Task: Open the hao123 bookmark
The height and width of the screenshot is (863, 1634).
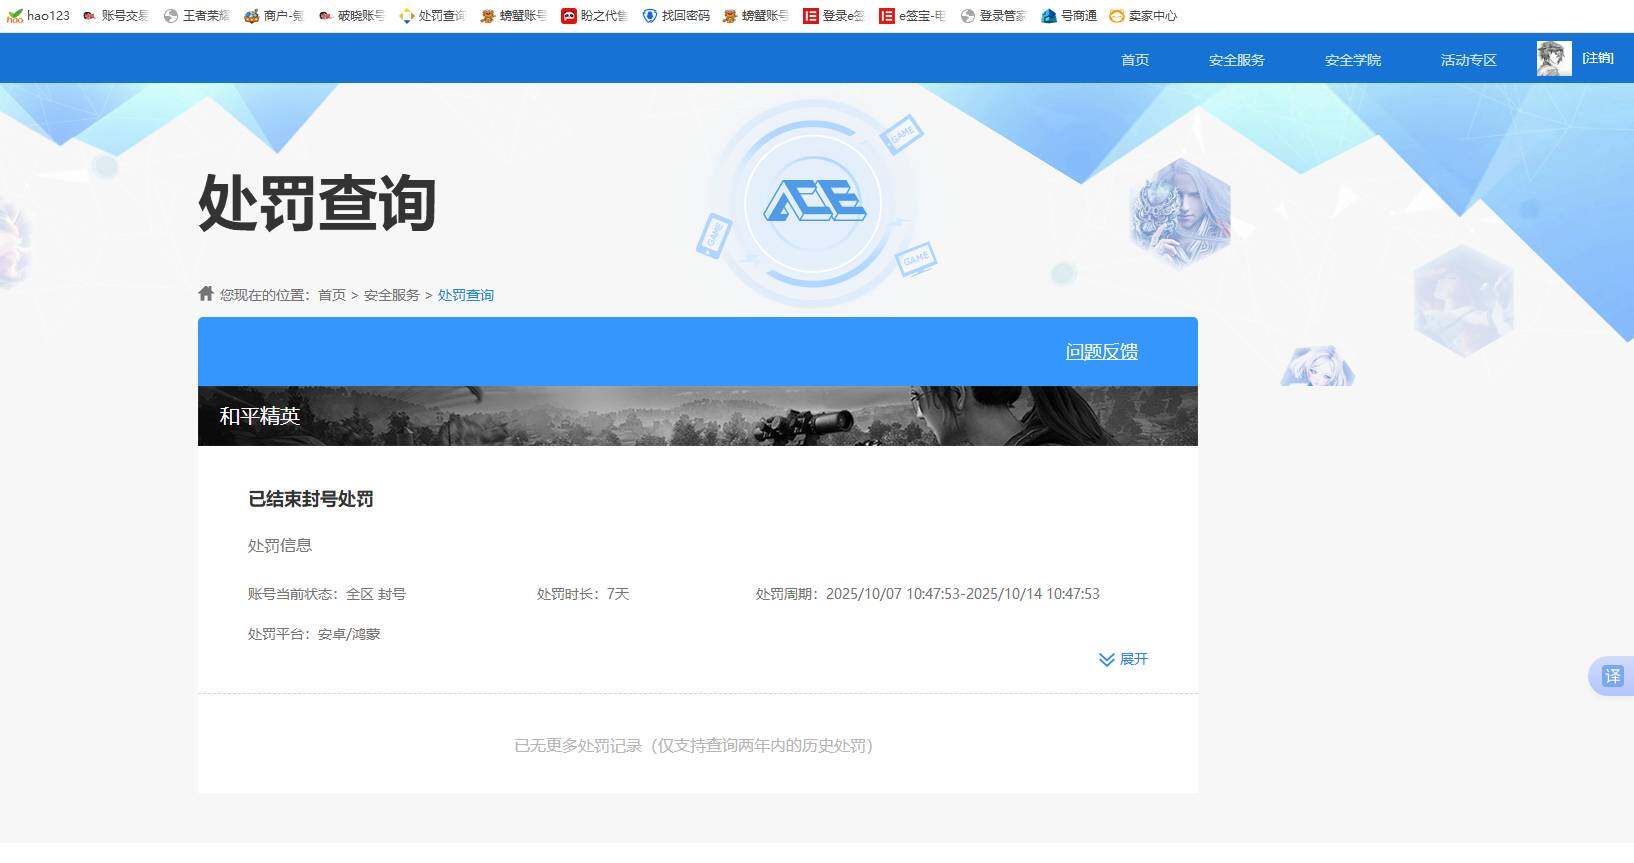Action: coord(39,15)
